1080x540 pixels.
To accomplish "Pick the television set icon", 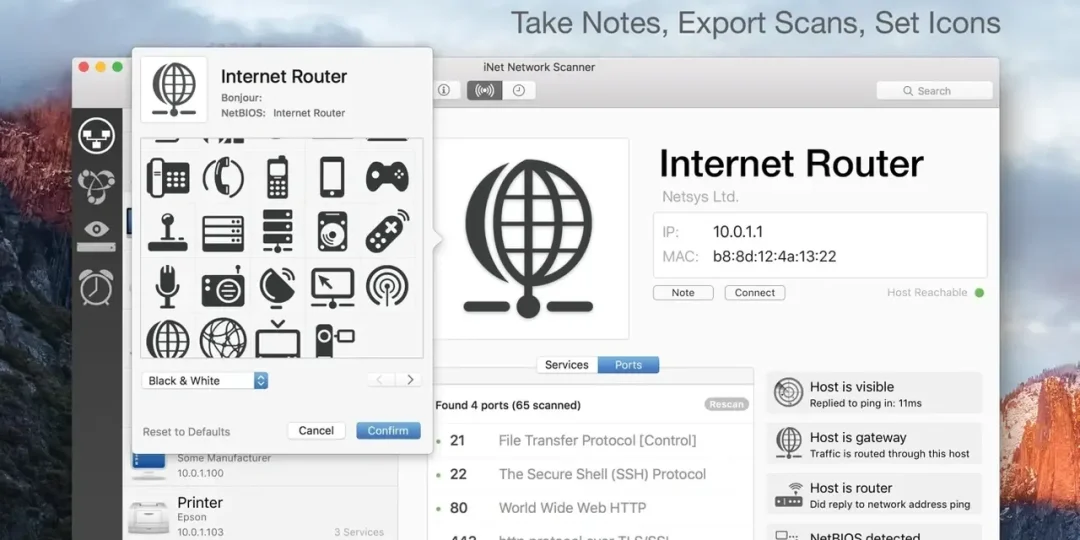I will tap(278, 338).
